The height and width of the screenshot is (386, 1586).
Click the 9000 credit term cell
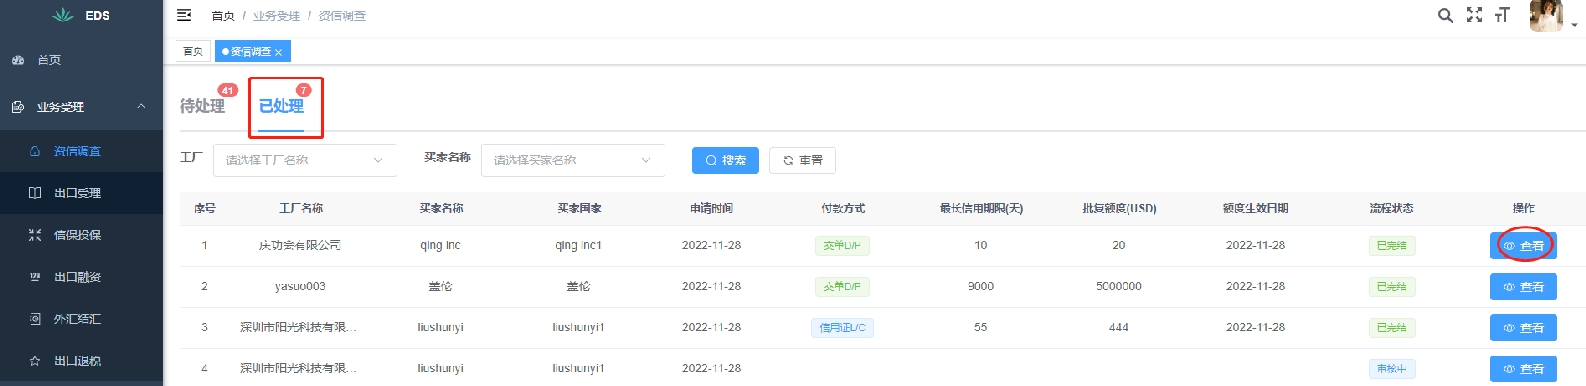click(x=981, y=286)
